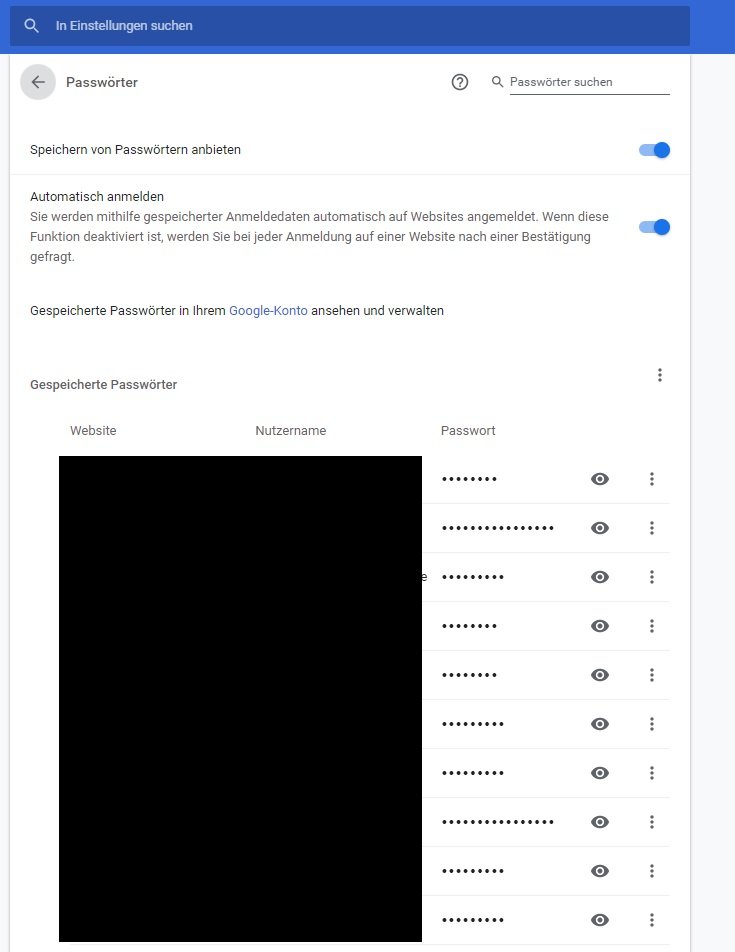Reveal the last listed password via eye icon
This screenshot has height=952, width=735.
[600, 920]
